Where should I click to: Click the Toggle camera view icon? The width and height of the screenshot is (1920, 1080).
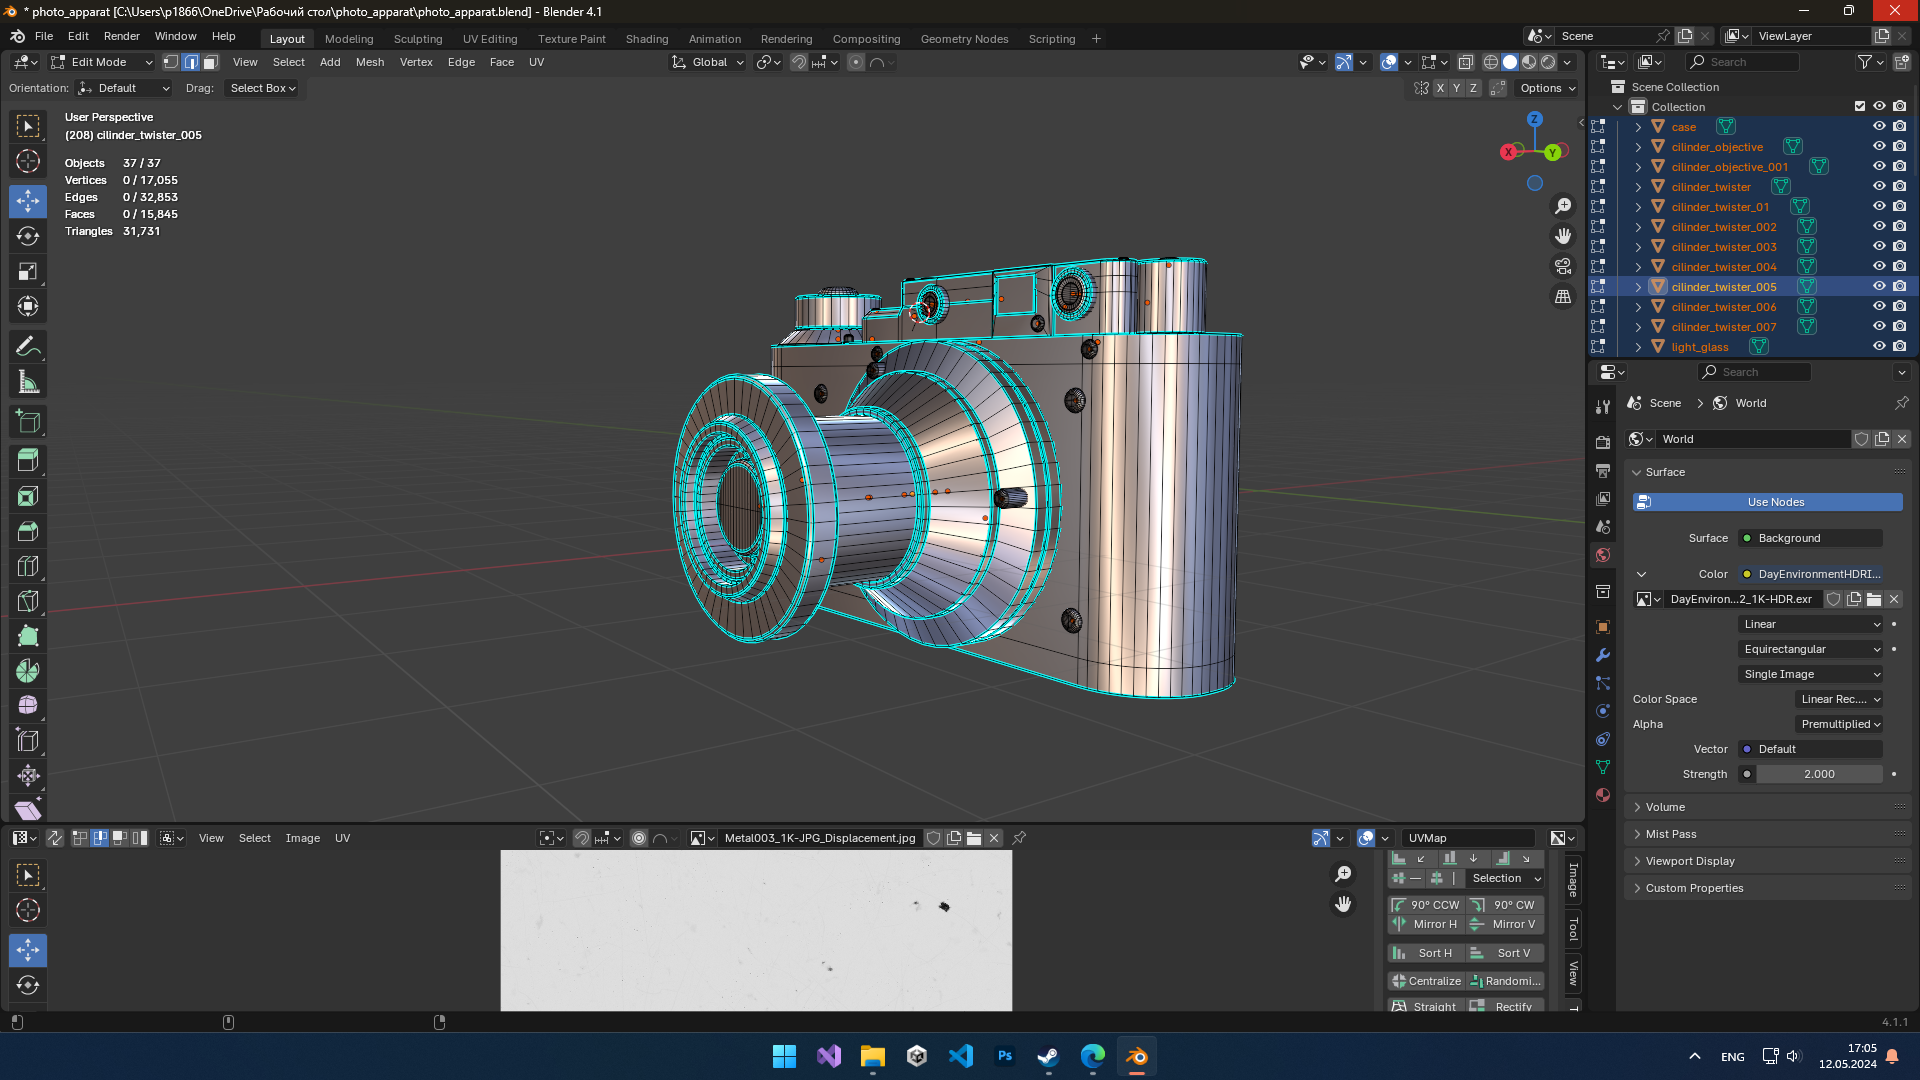1563,266
